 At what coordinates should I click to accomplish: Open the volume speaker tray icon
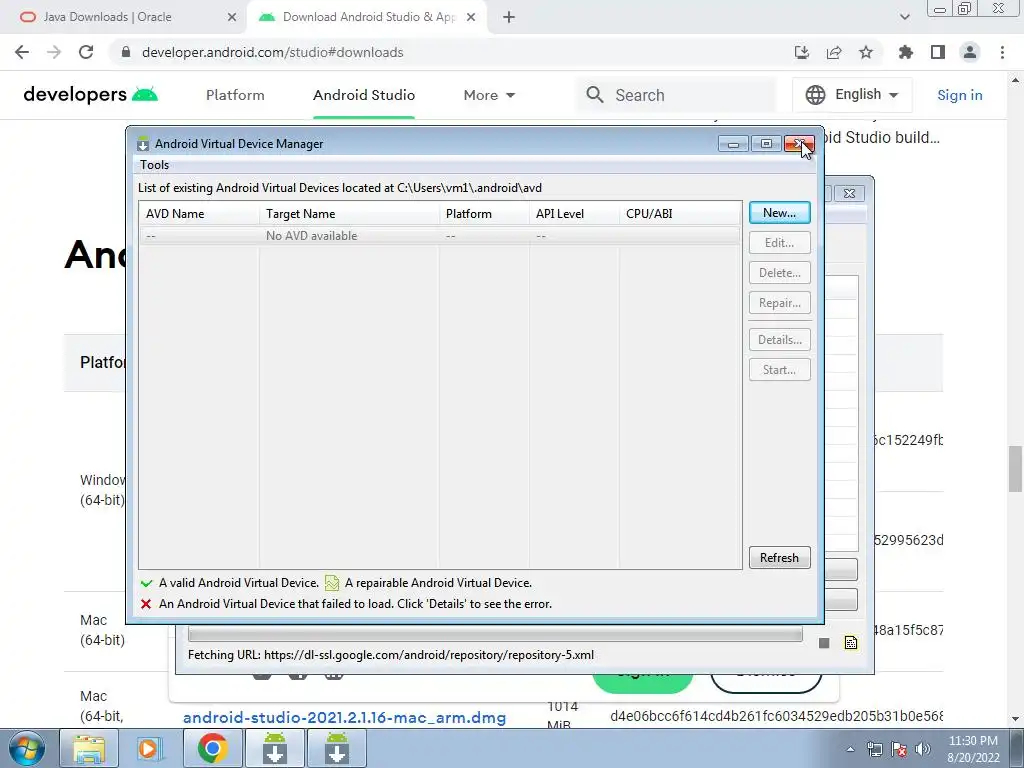tap(922, 749)
